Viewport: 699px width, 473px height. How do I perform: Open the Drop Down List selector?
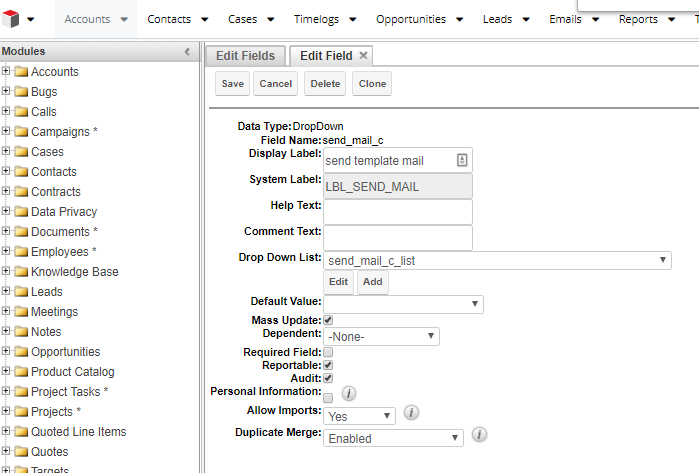click(x=497, y=260)
